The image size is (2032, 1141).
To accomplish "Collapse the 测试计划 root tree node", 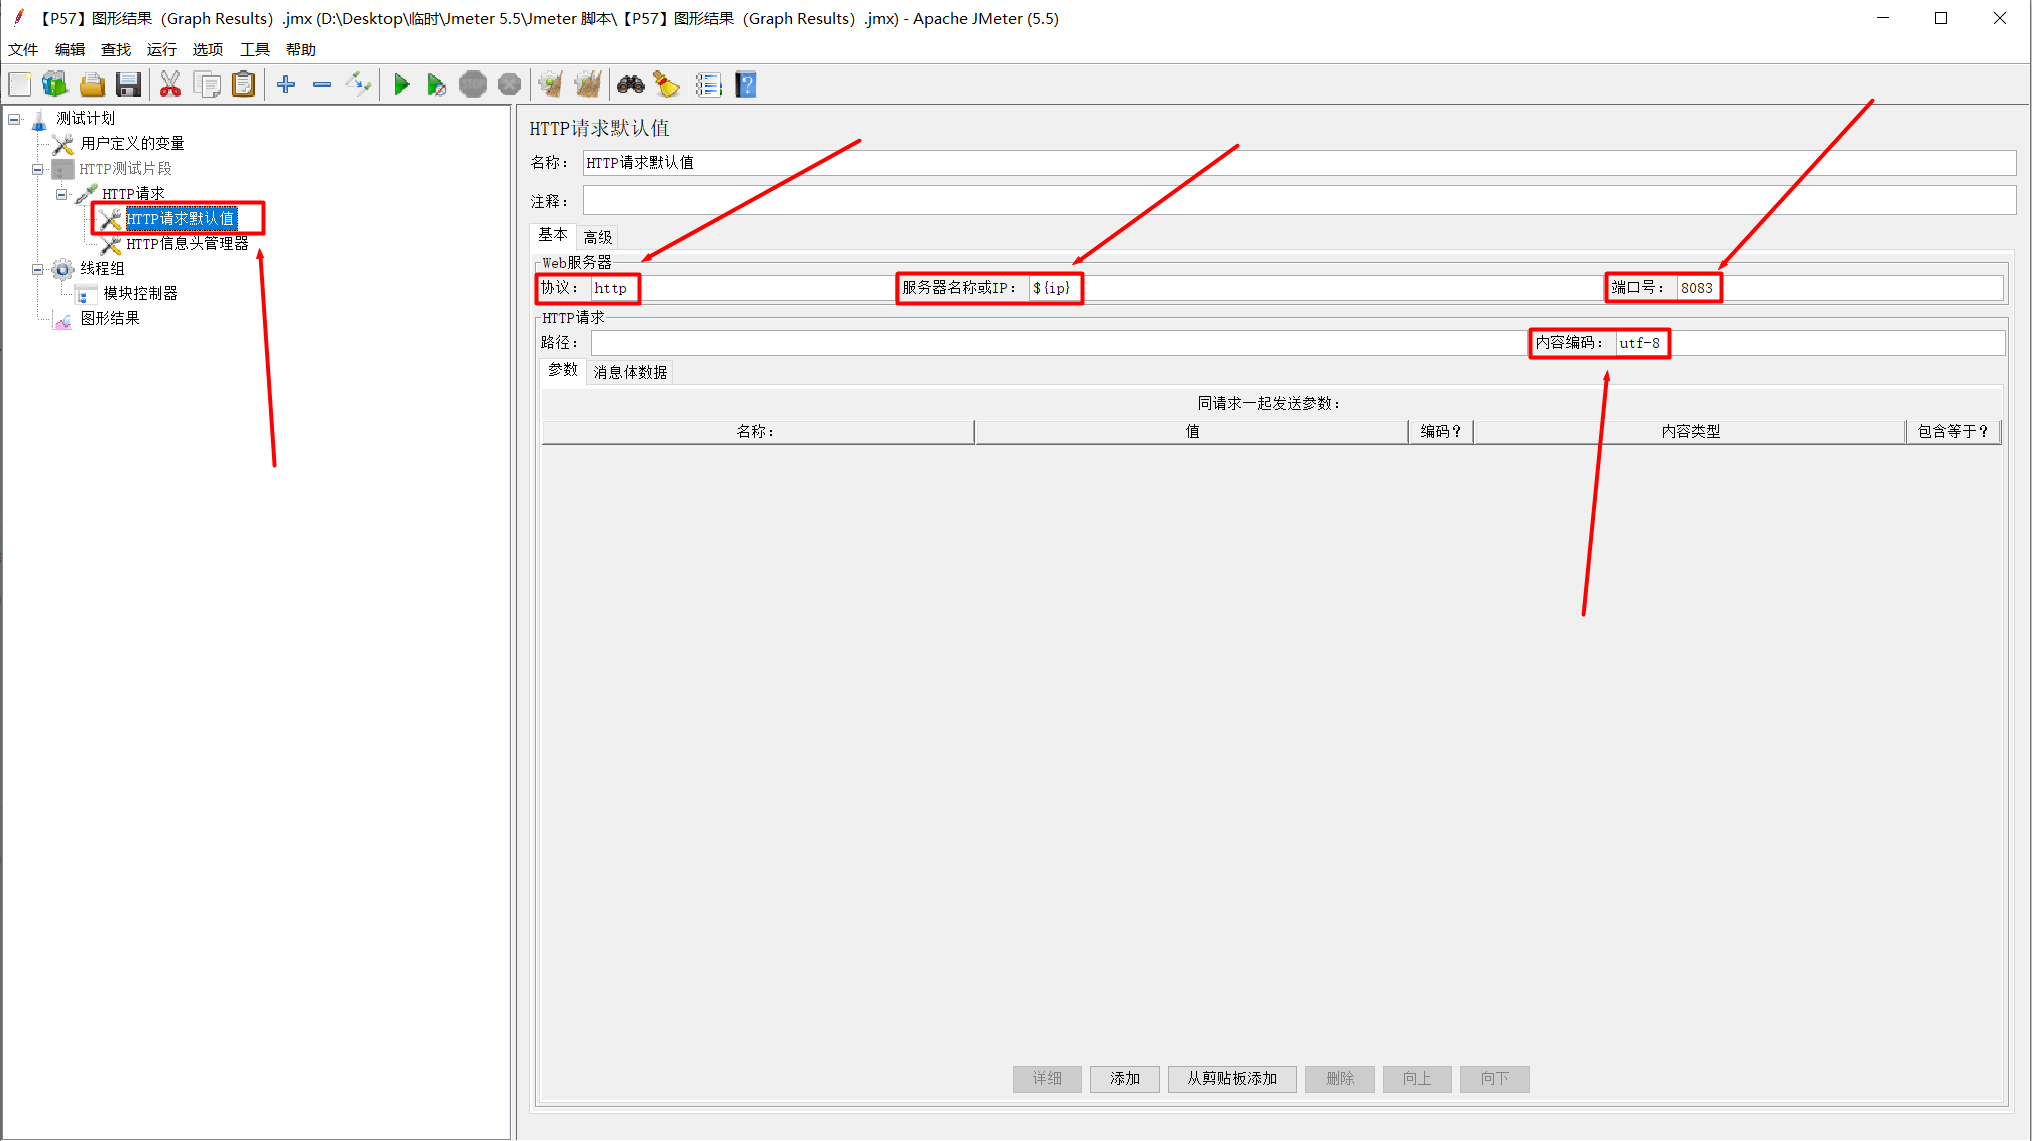I will (14, 119).
